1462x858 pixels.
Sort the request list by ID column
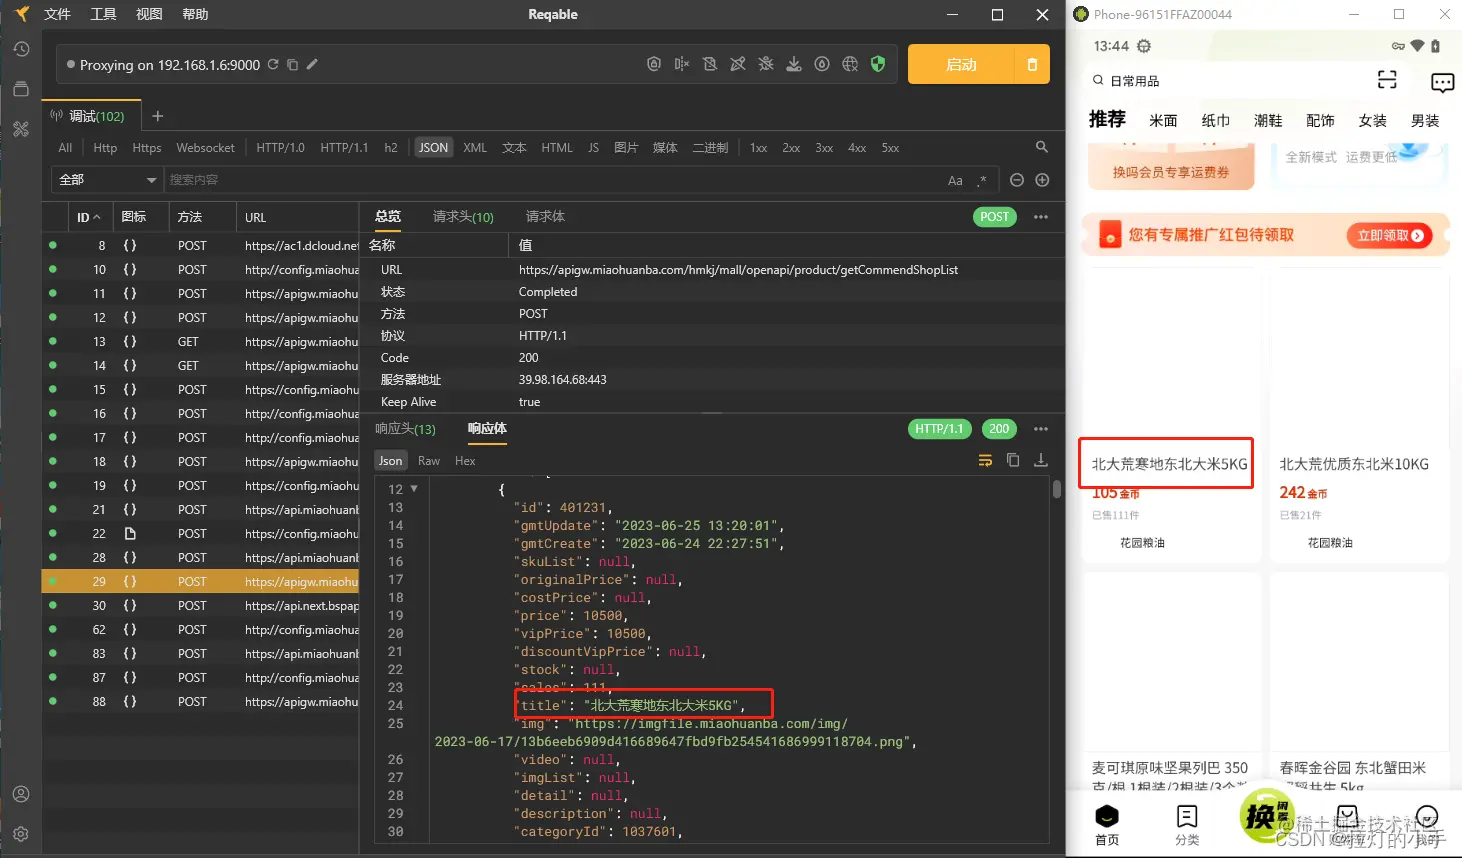89,217
